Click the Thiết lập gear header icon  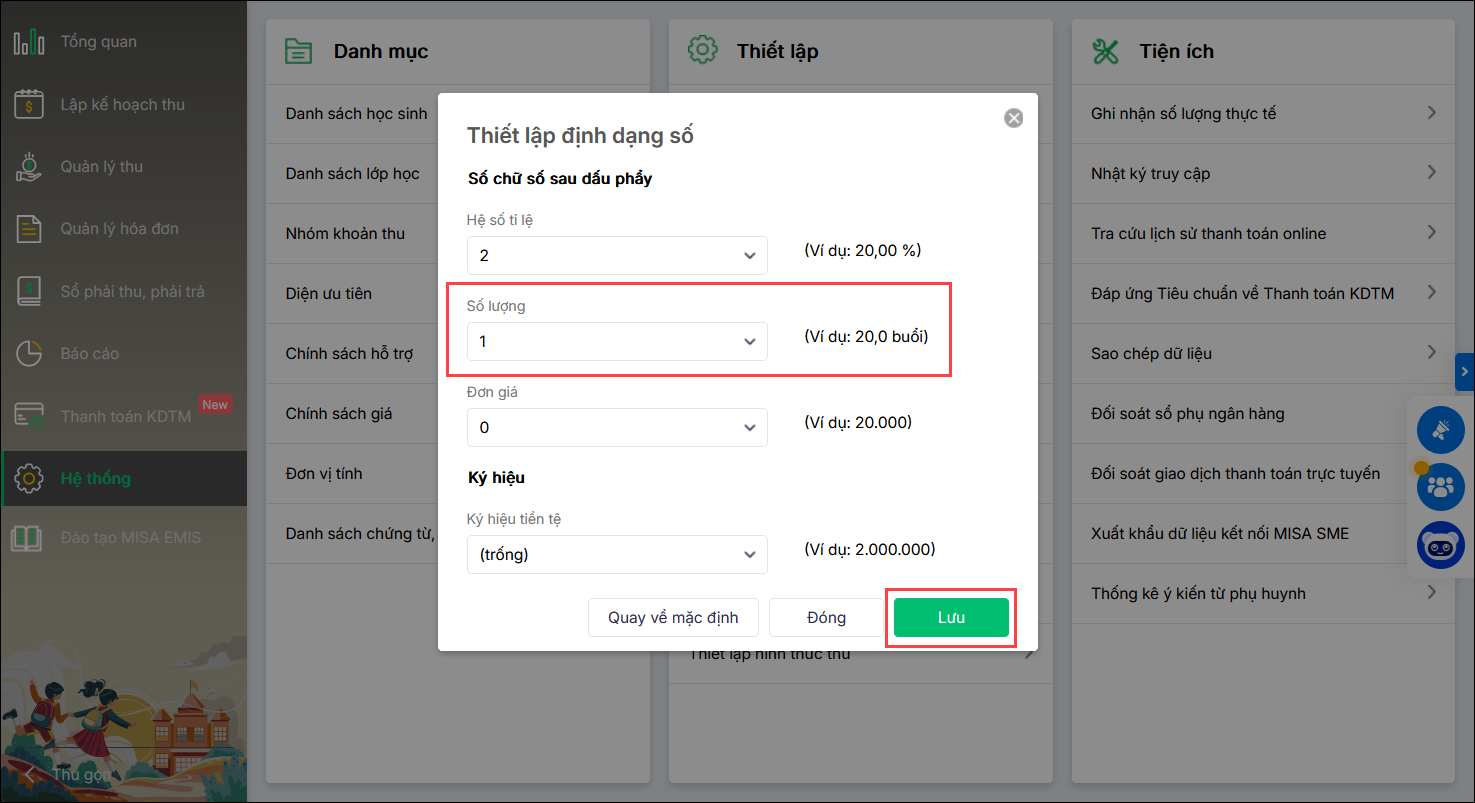[703, 51]
